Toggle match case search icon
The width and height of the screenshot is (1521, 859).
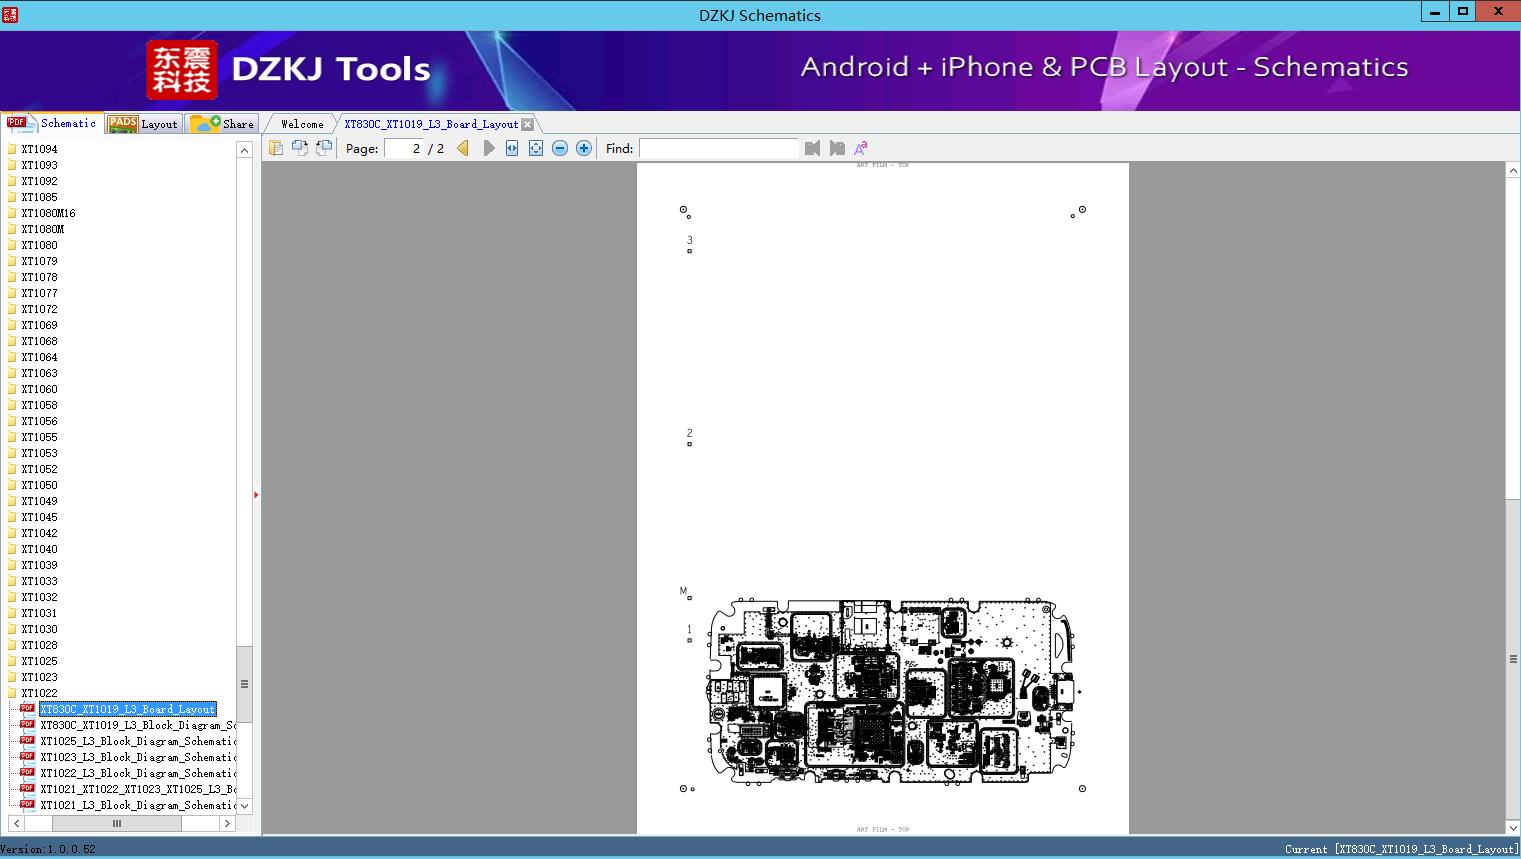(x=860, y=148)
